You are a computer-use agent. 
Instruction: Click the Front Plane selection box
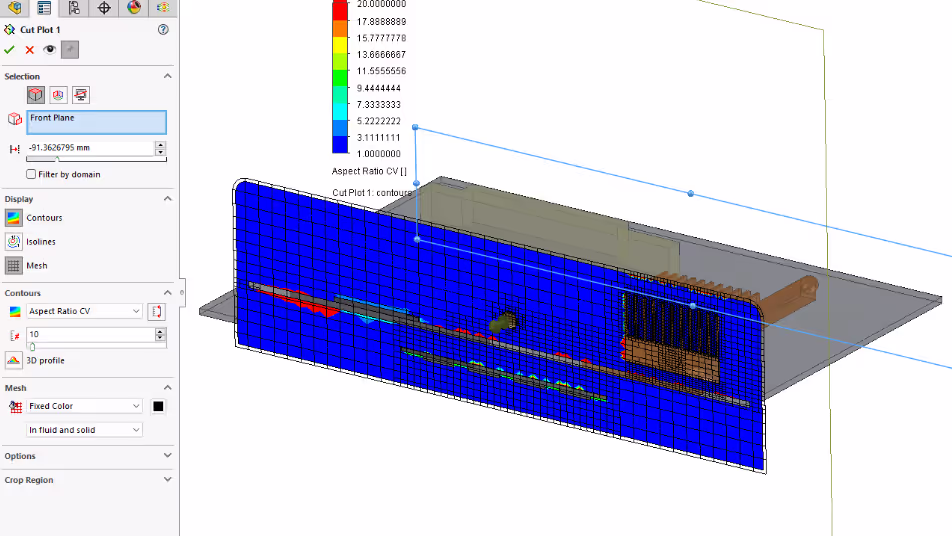click(x=97, y=122)
